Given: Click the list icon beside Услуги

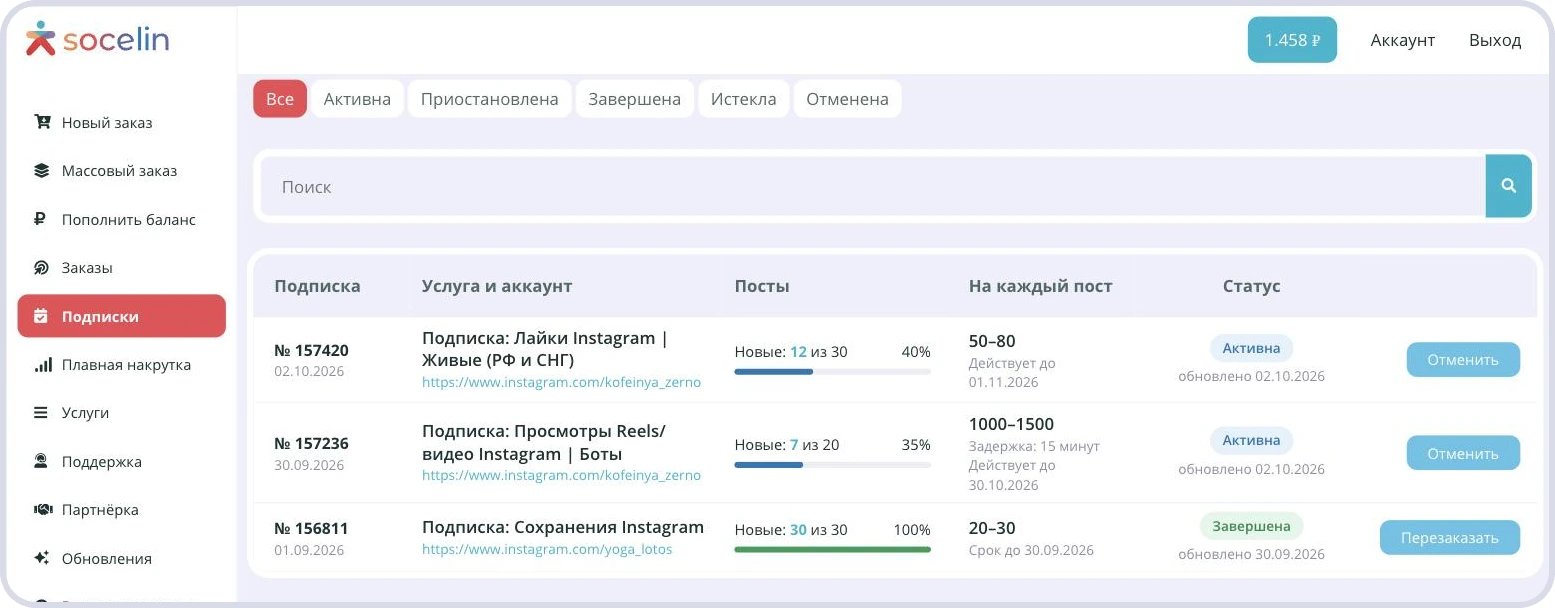Looking at the screenshot, I should coord(42,413).
